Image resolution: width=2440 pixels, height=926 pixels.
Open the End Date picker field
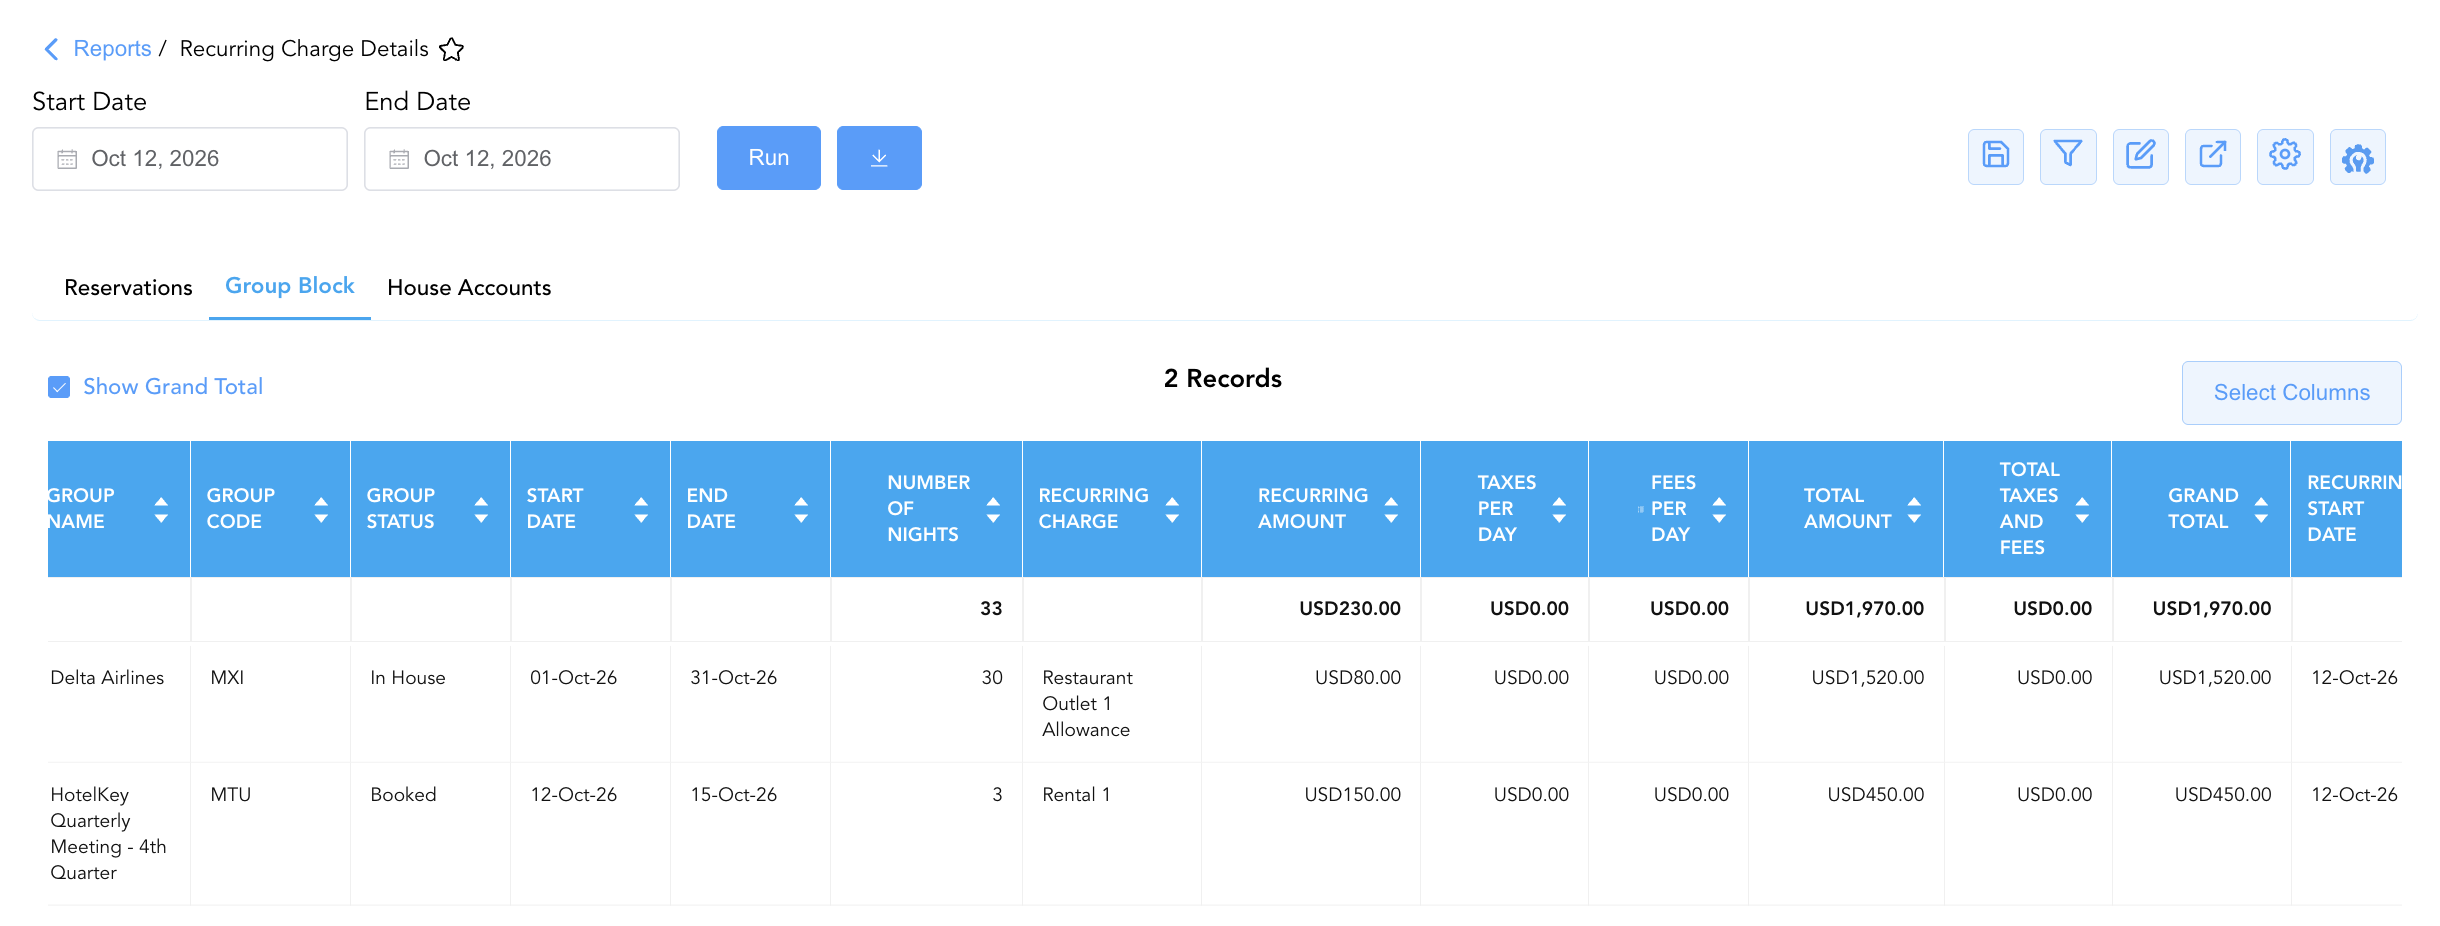point(522,159)
